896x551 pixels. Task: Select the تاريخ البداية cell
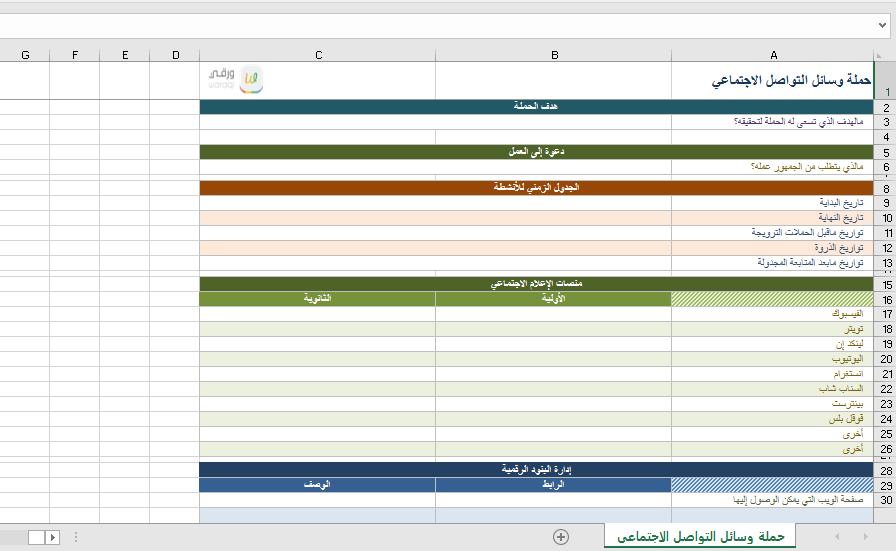pos(772,202)
